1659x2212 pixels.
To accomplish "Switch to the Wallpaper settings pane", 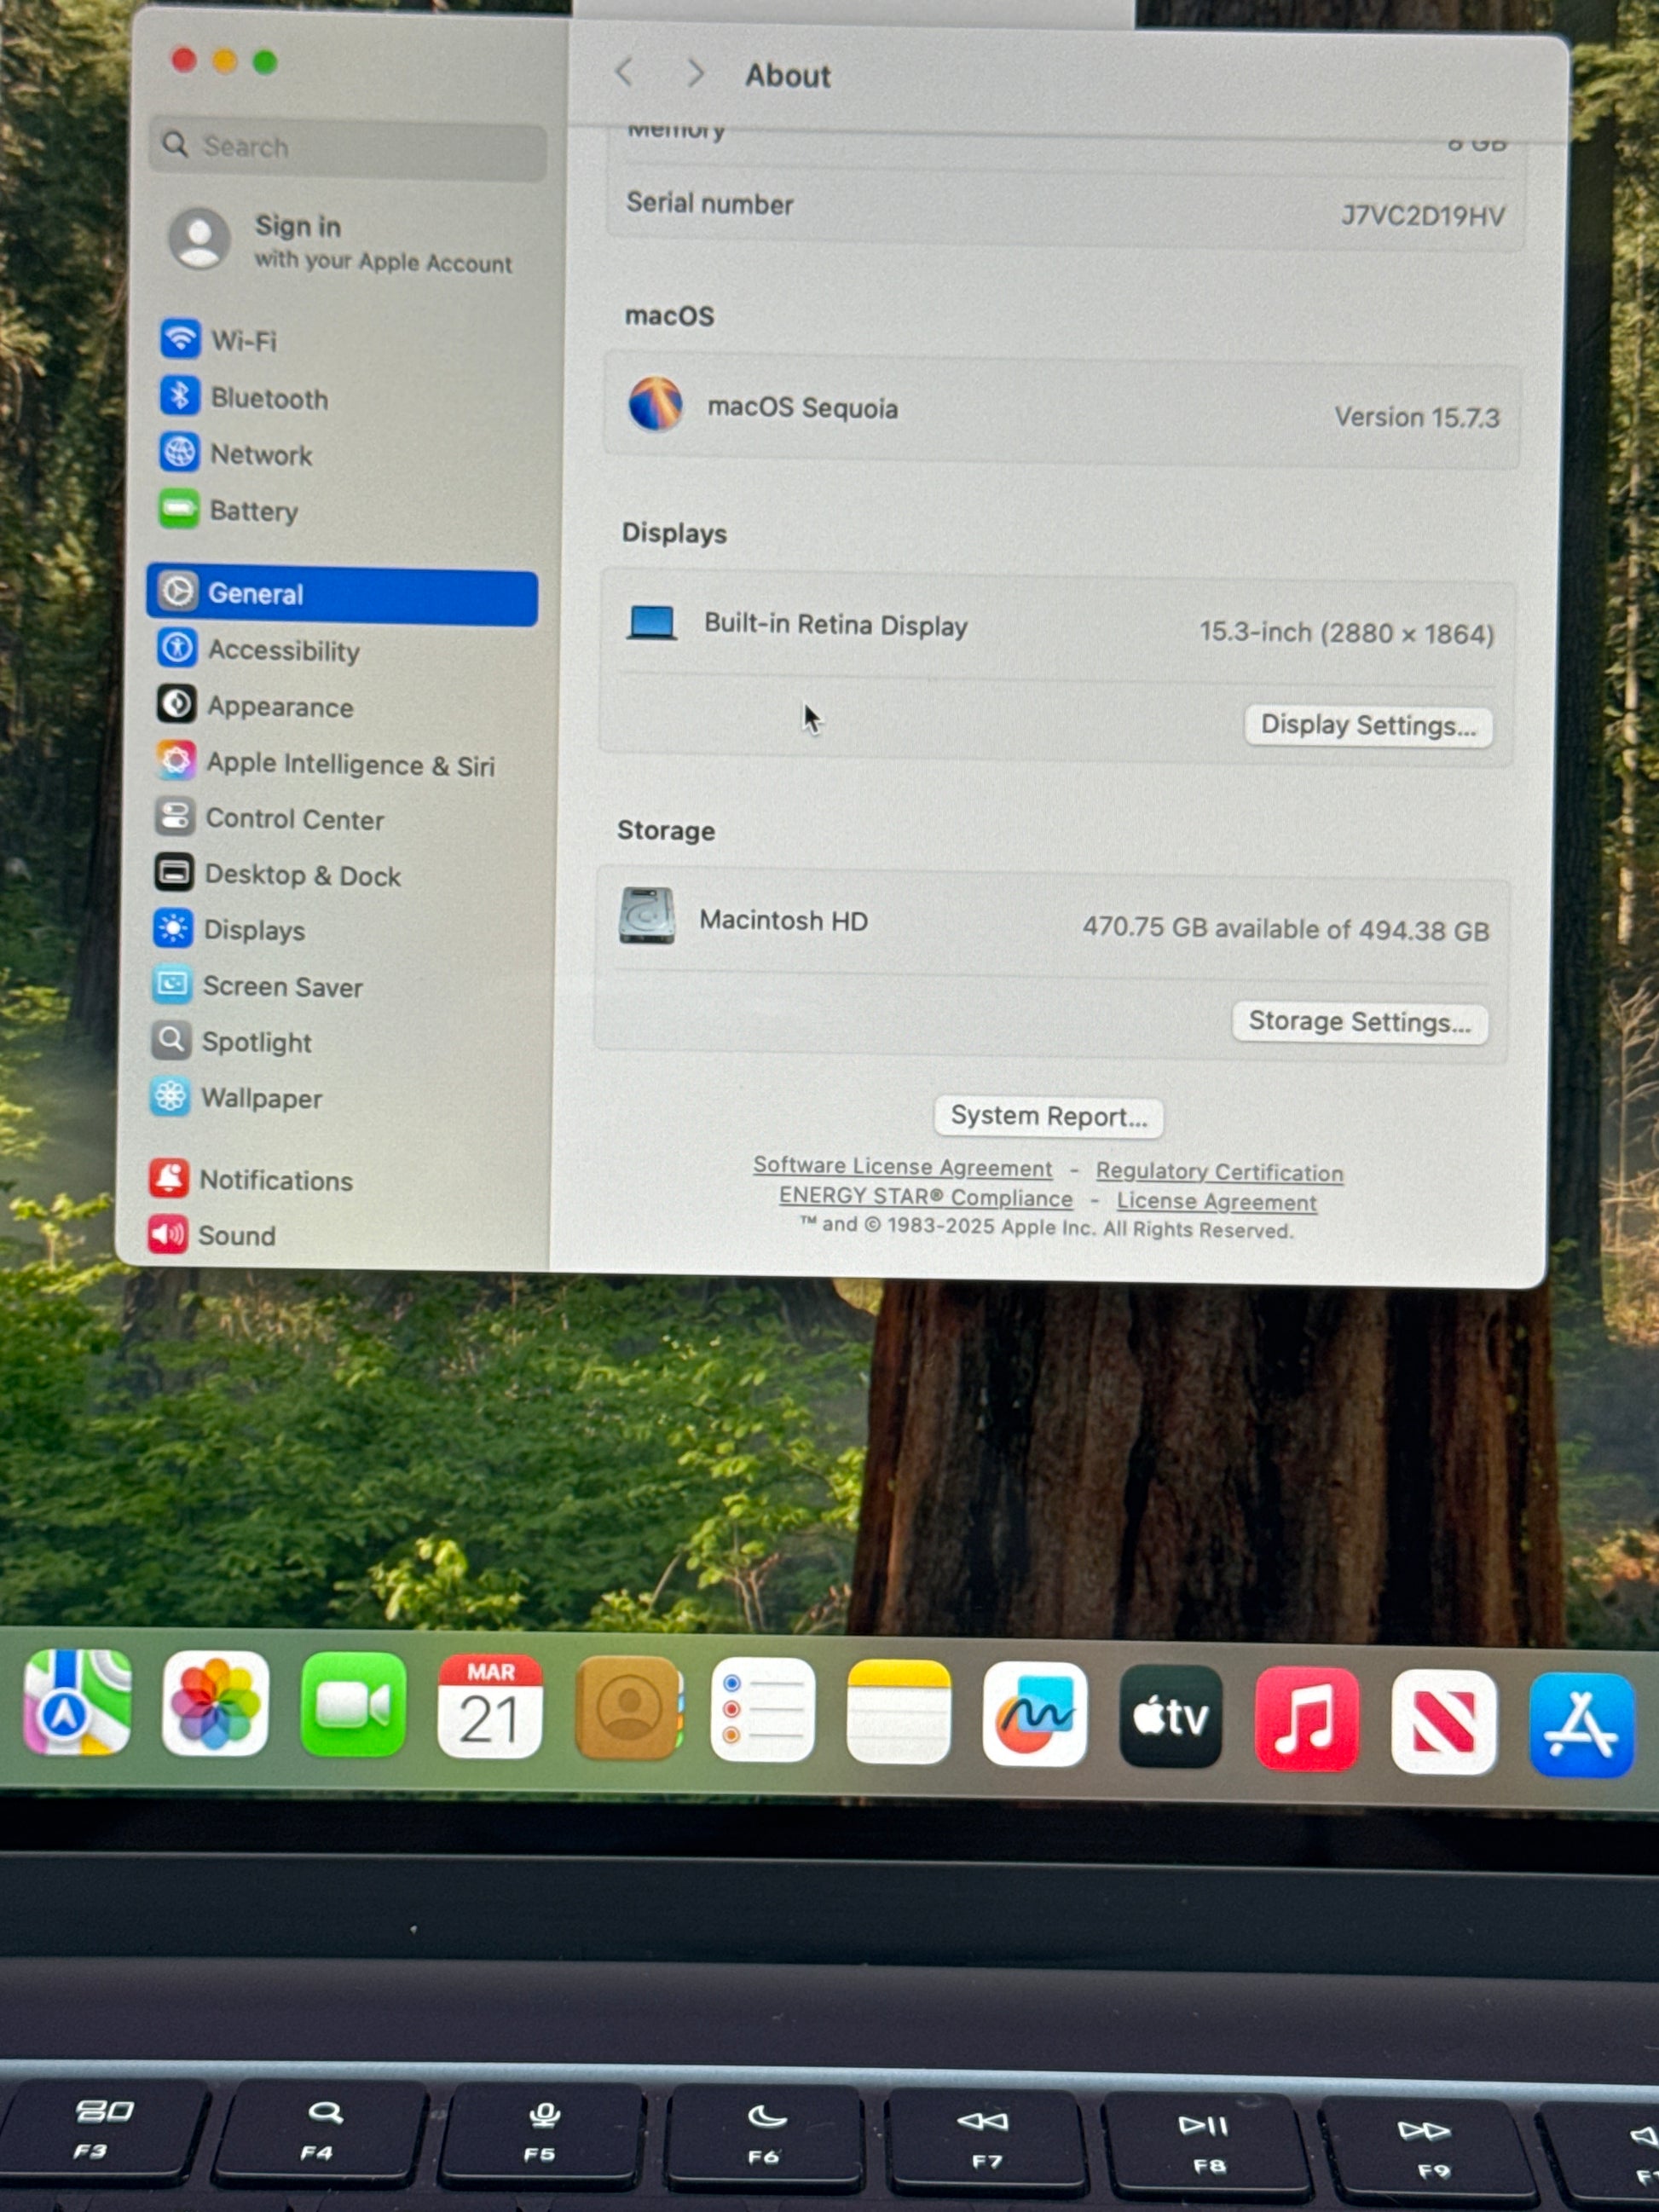I will 260,1099.
